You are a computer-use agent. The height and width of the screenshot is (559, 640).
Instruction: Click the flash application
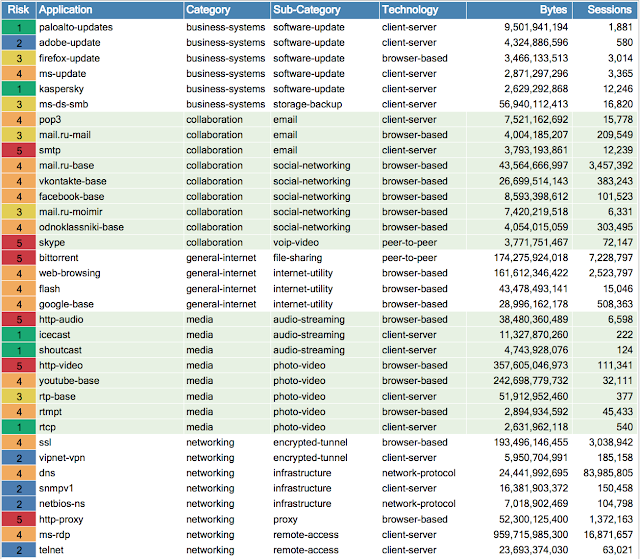(49, 289)
